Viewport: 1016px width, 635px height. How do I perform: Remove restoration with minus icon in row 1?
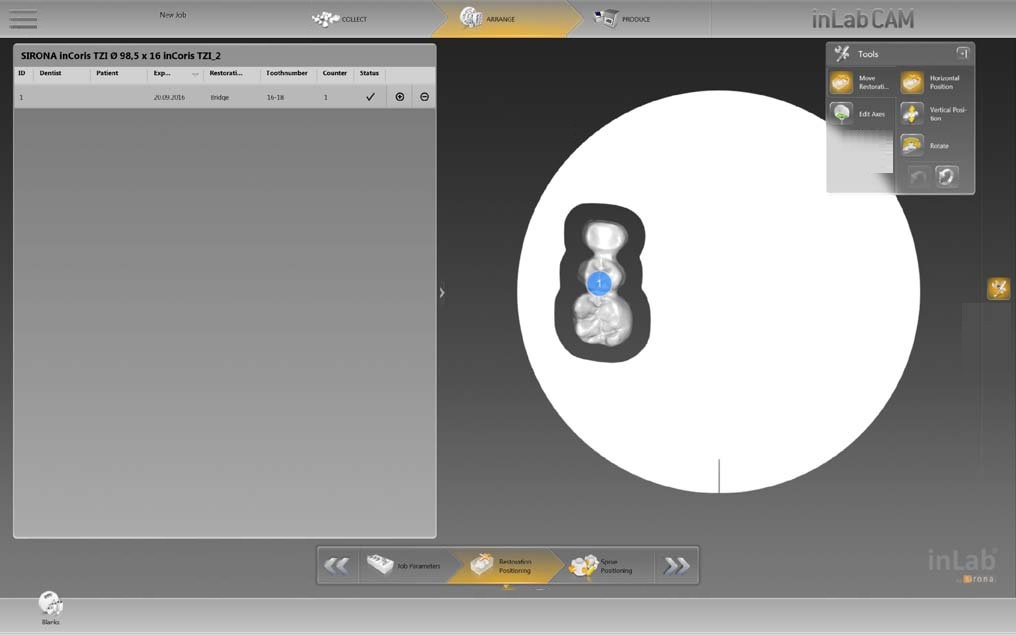point(424,97)
